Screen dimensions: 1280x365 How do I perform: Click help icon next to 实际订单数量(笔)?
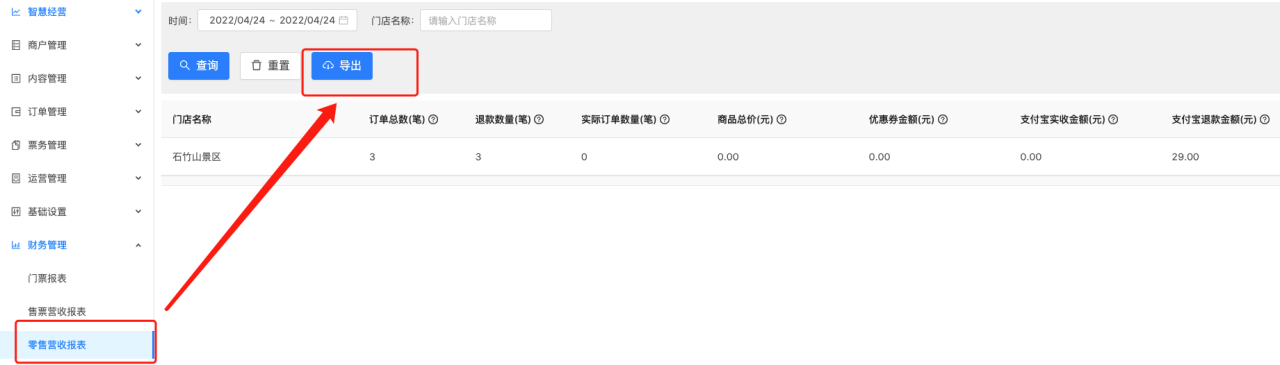[664, 119]
